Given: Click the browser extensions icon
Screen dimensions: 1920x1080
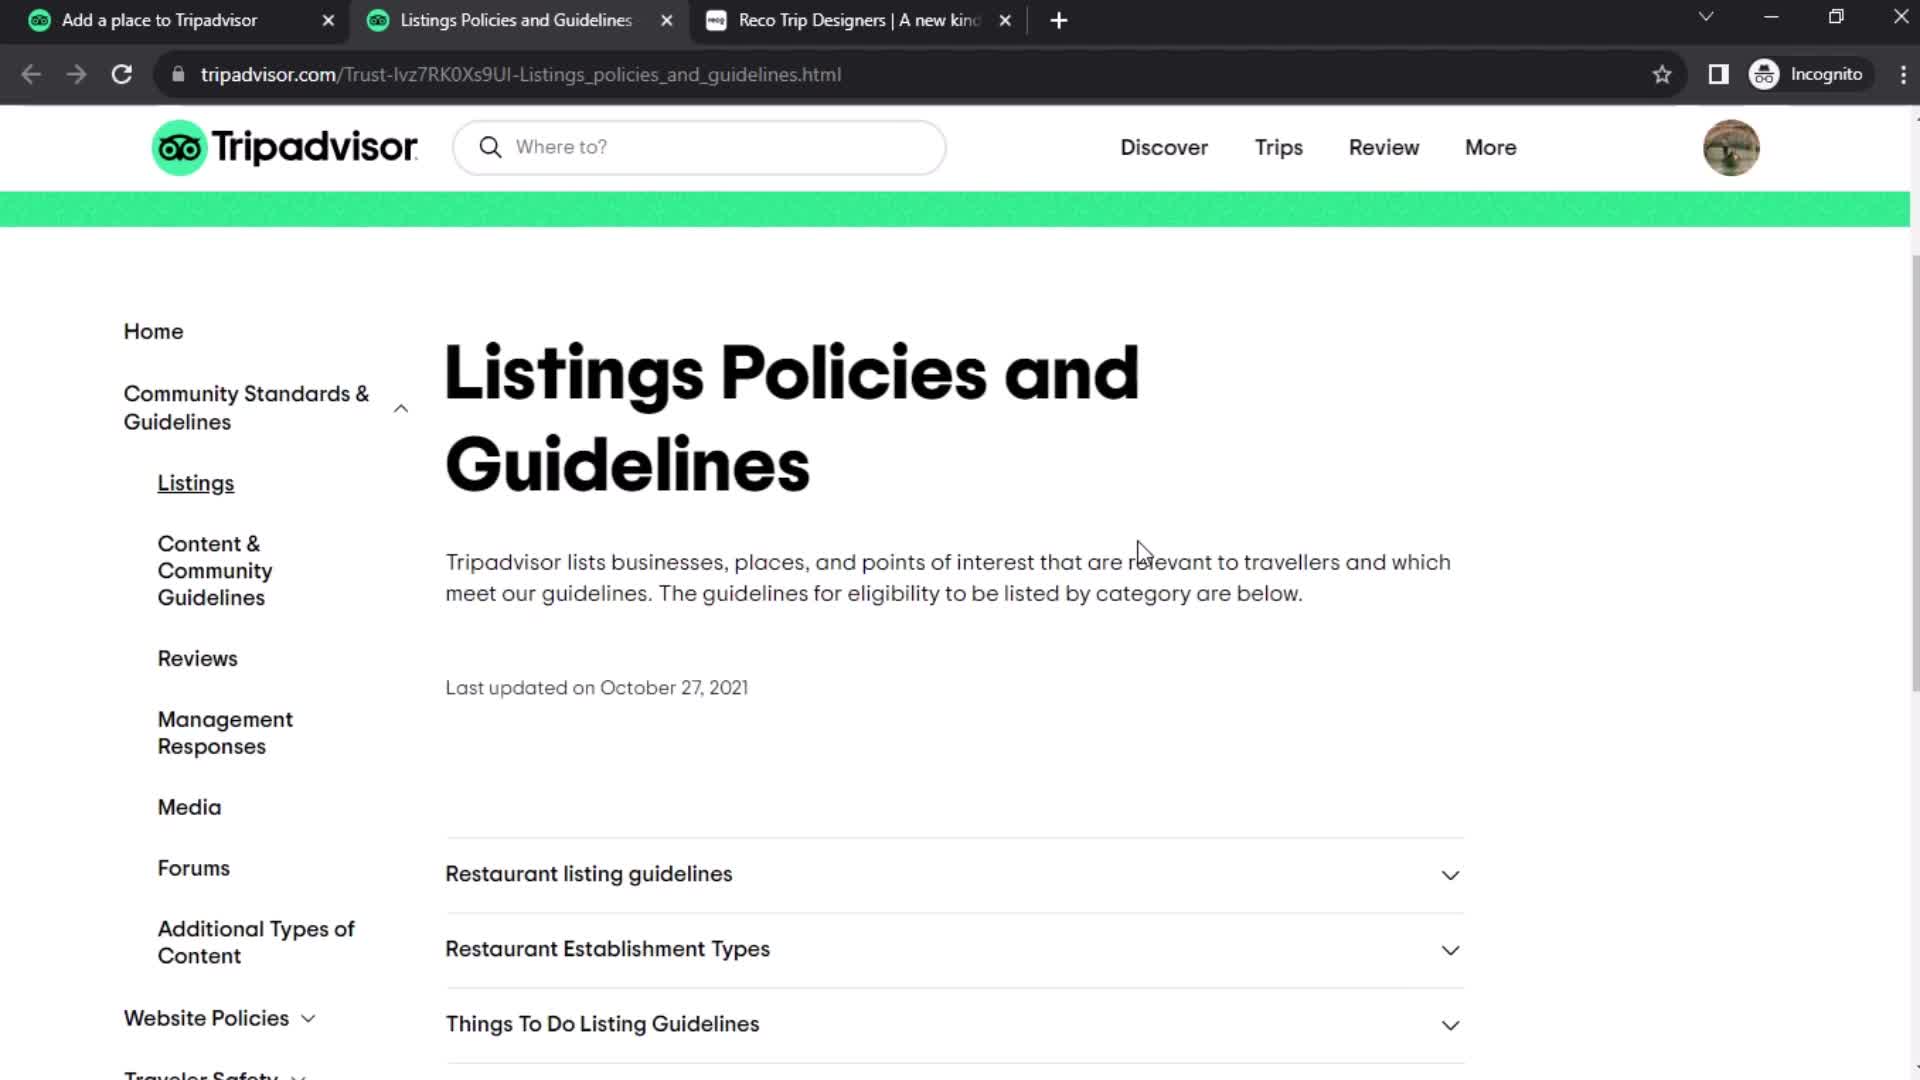Looking at the screenshot, I should 1718,74.
